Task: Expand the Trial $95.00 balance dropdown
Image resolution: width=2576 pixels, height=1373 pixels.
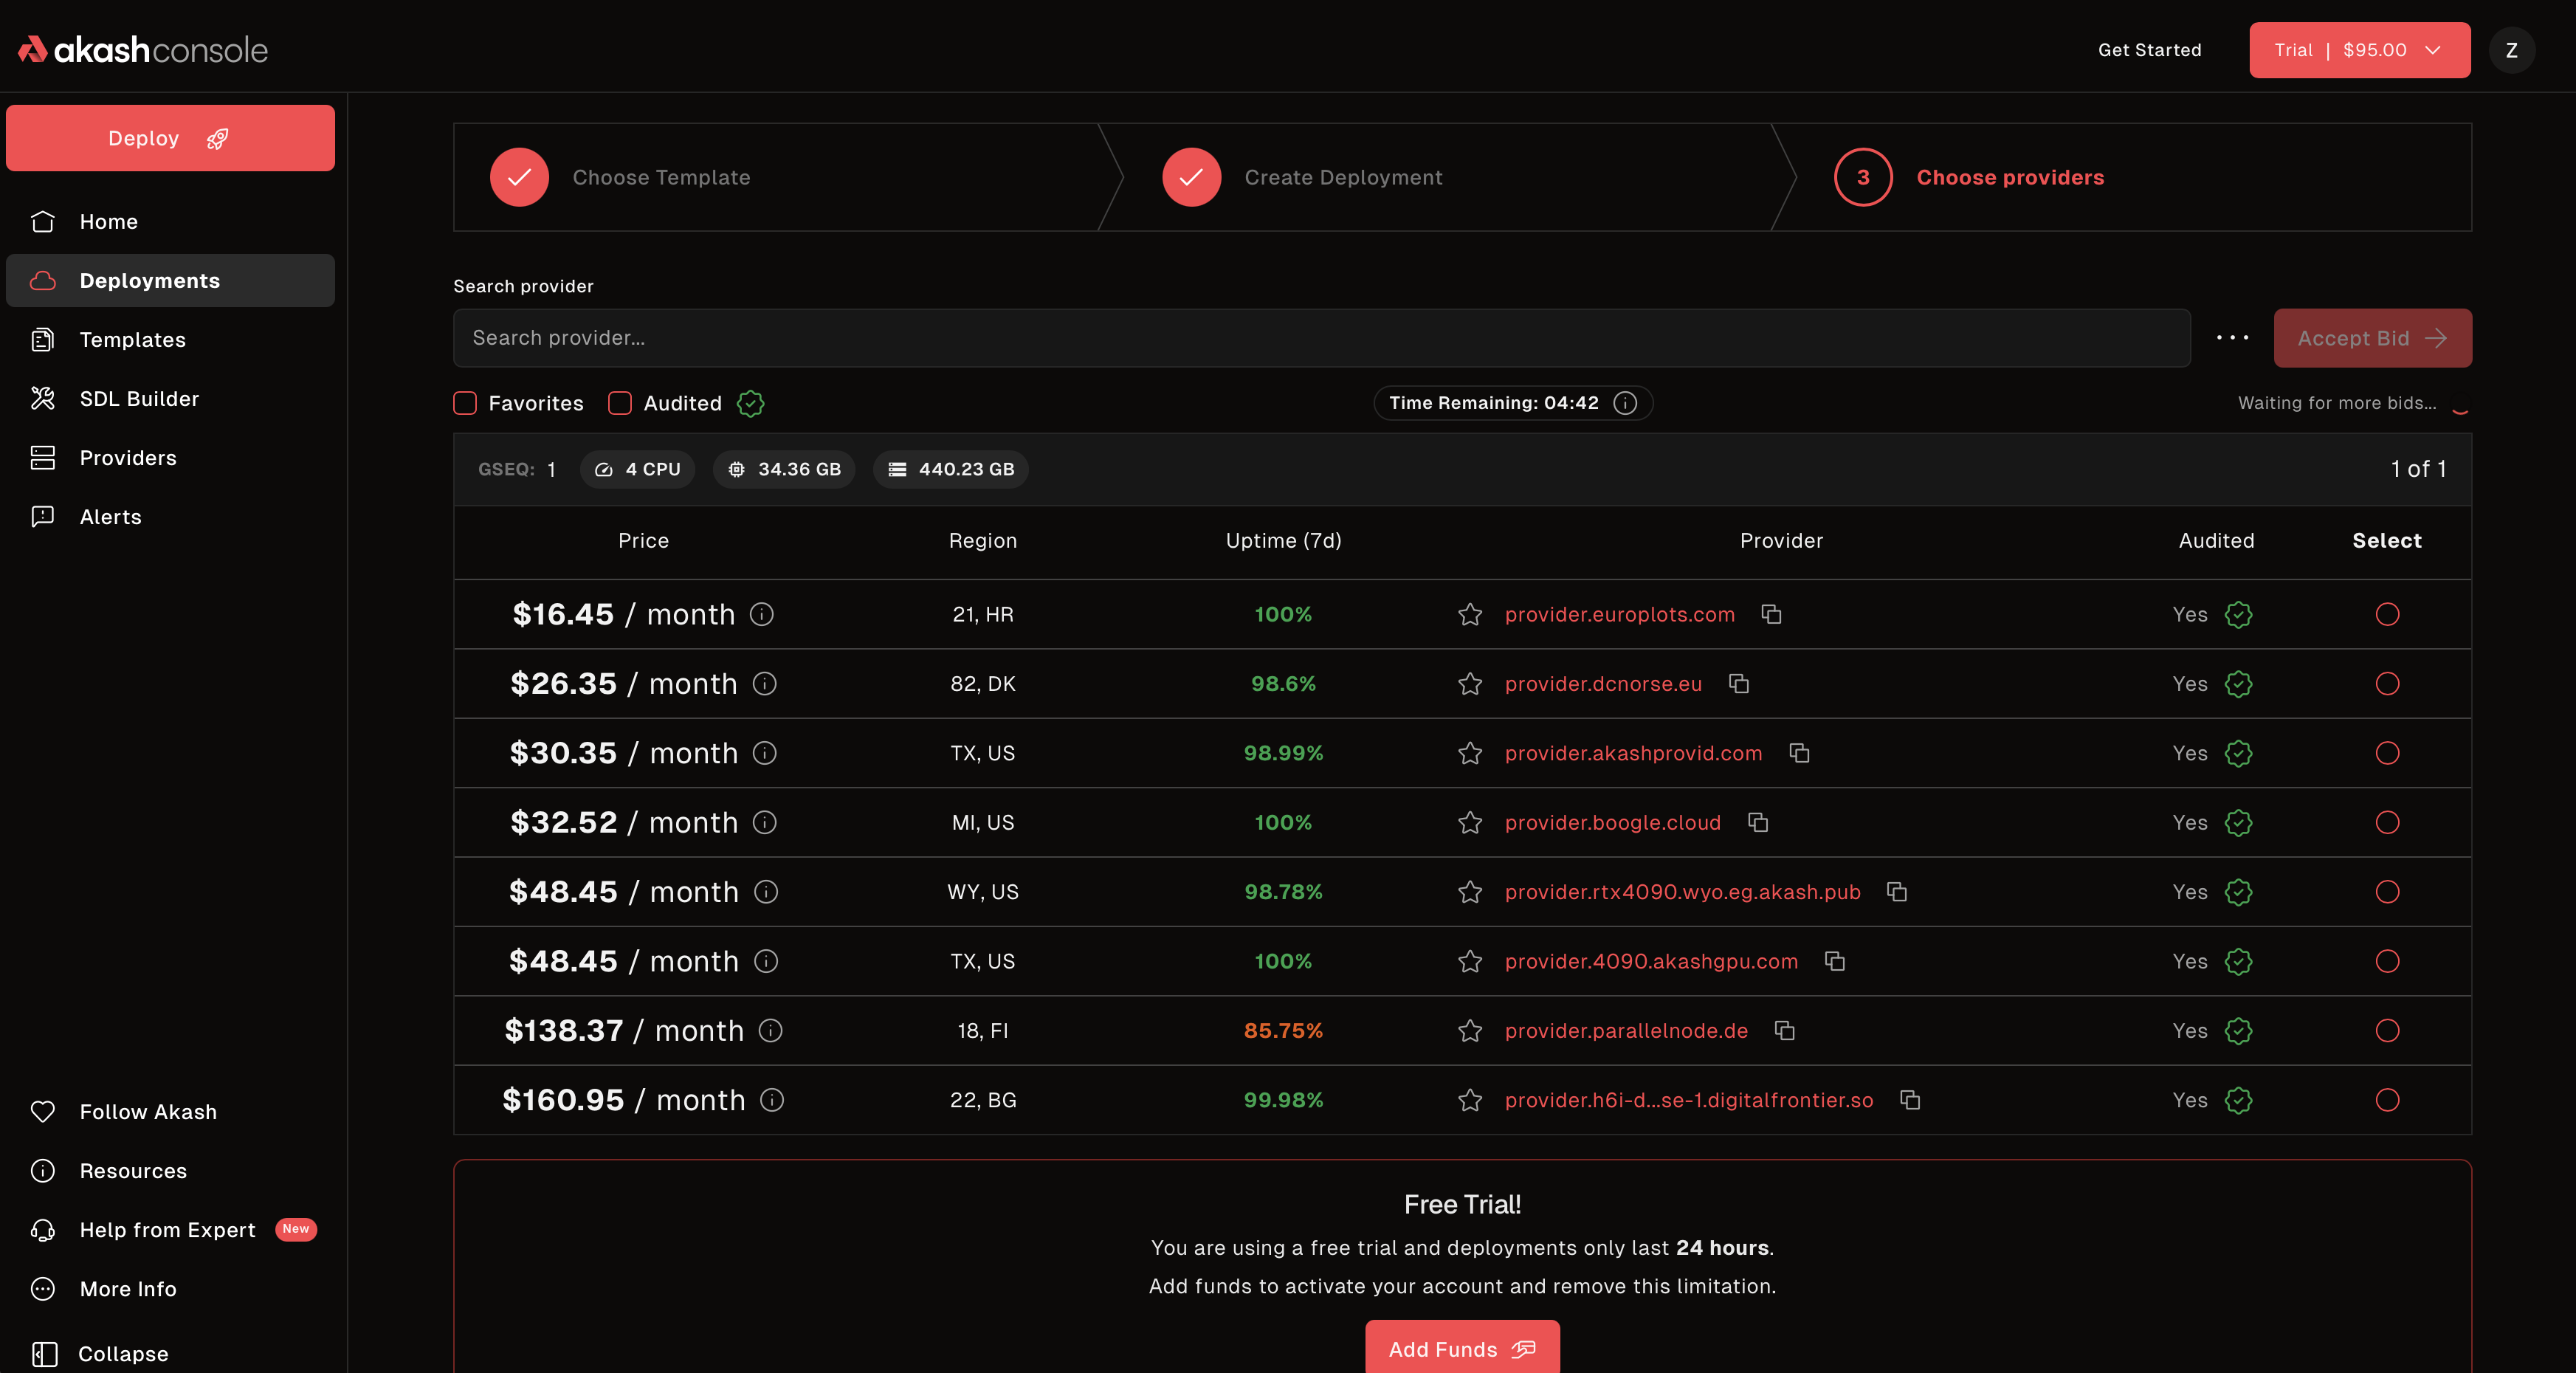Action: 2359,50
